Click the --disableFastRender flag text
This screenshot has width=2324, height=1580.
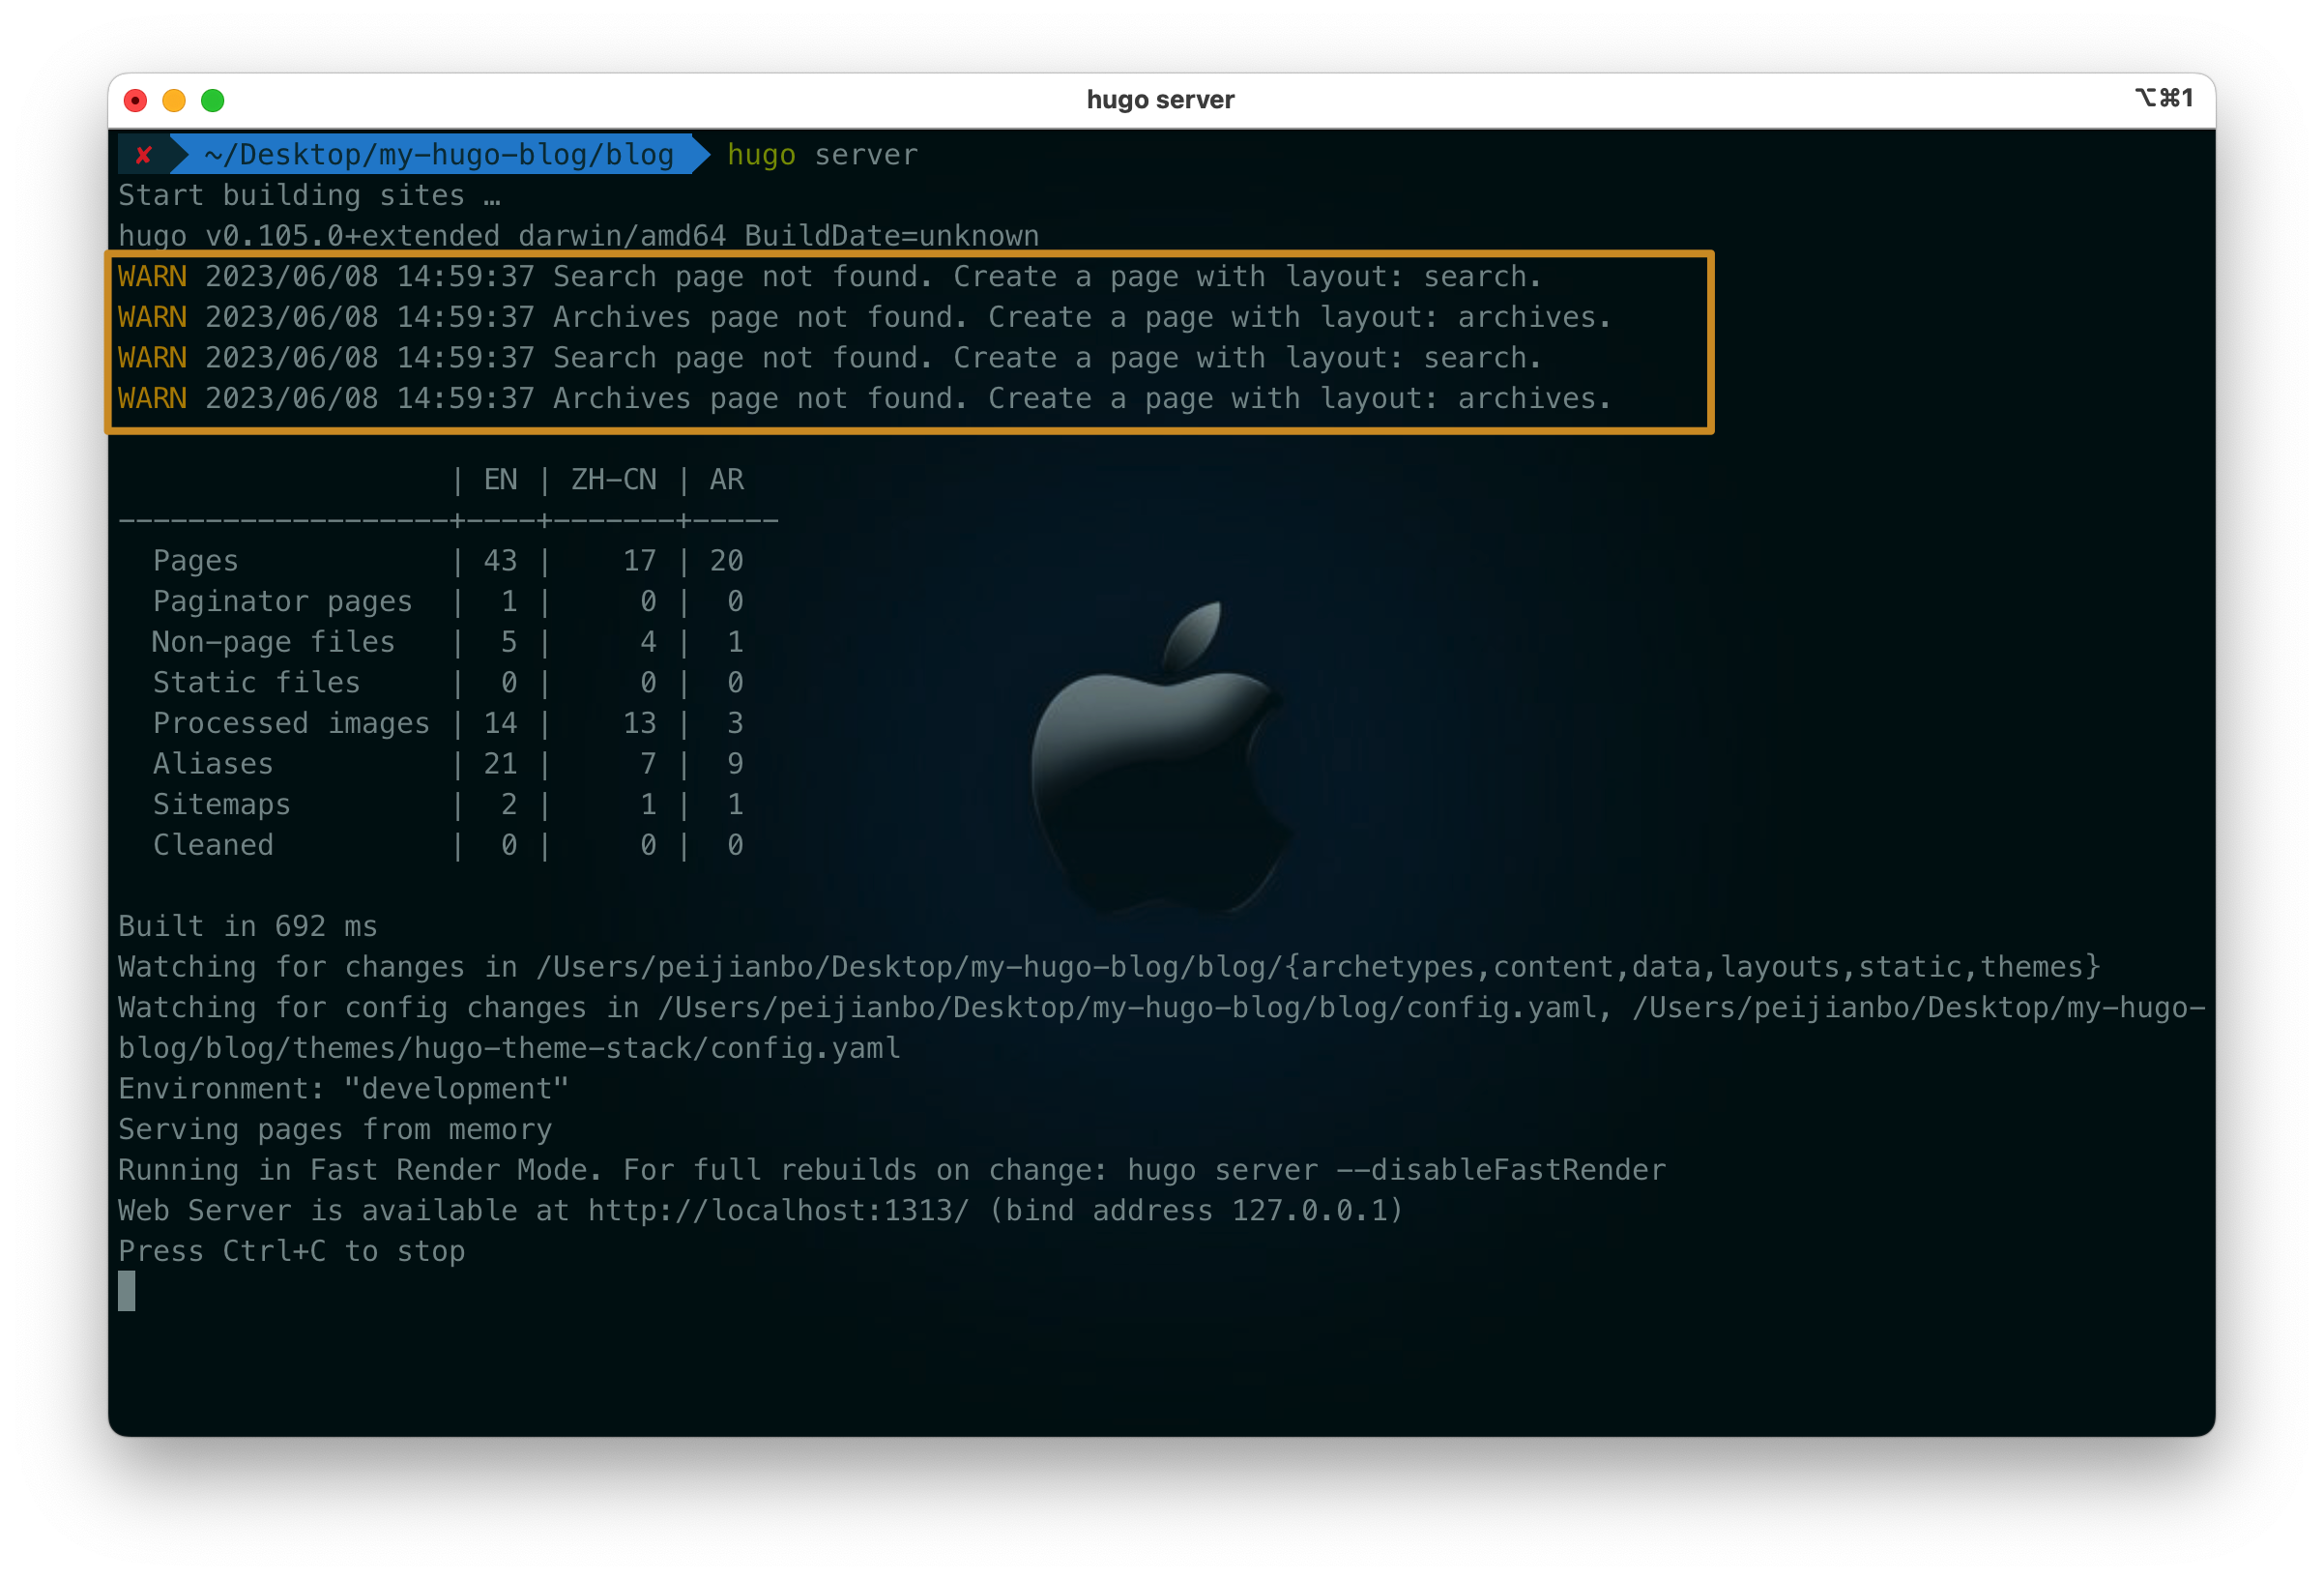coord(1500,1170)
